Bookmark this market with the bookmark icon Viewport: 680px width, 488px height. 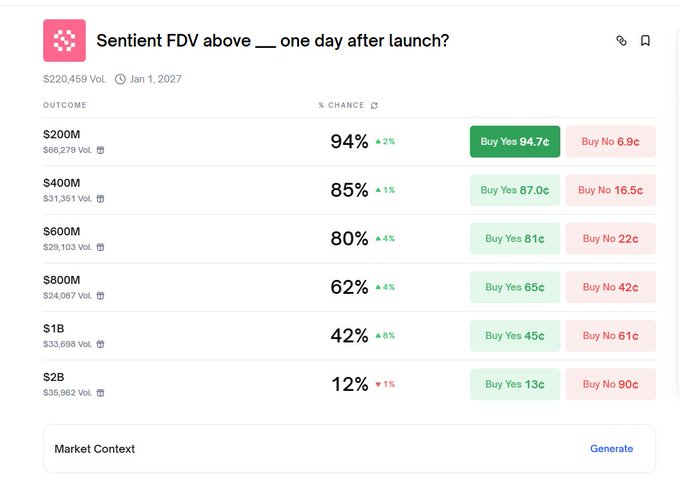point(645,41)
